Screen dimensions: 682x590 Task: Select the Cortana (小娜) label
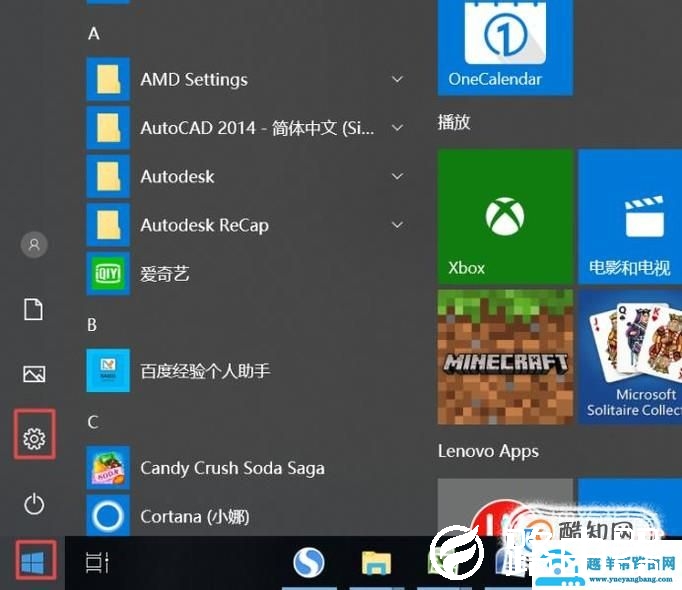point(195,516)
